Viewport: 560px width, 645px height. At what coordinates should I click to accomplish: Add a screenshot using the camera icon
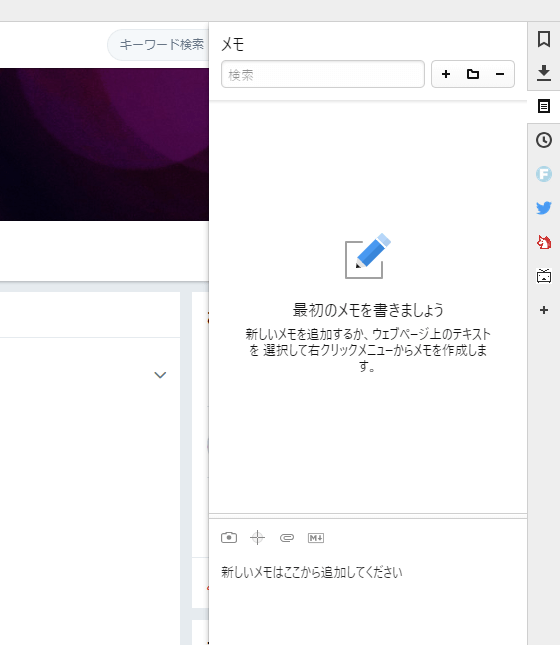229,538
